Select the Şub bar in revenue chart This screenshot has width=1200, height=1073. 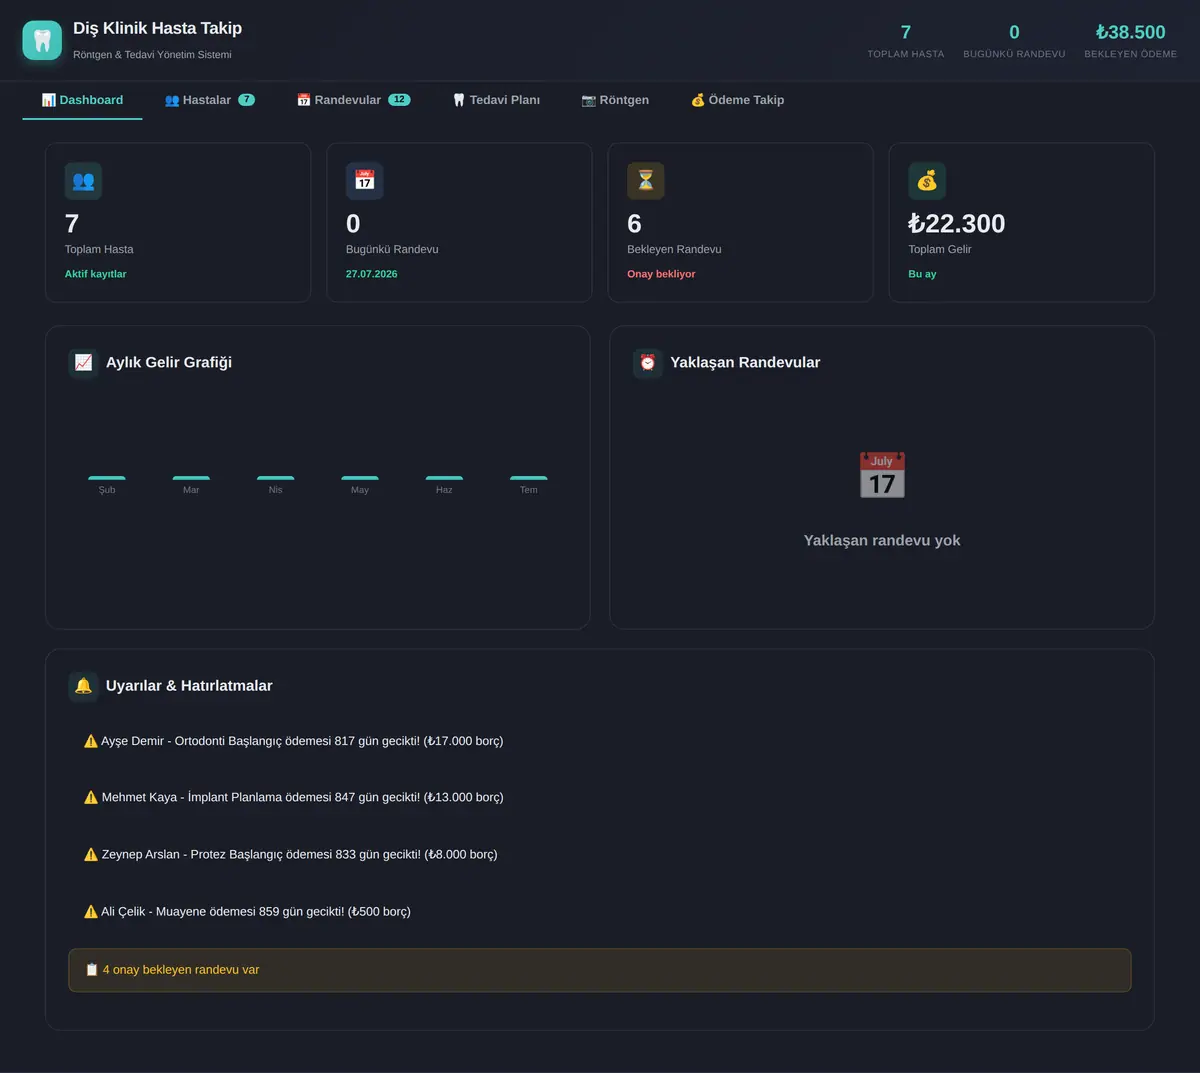coord(107,478)
